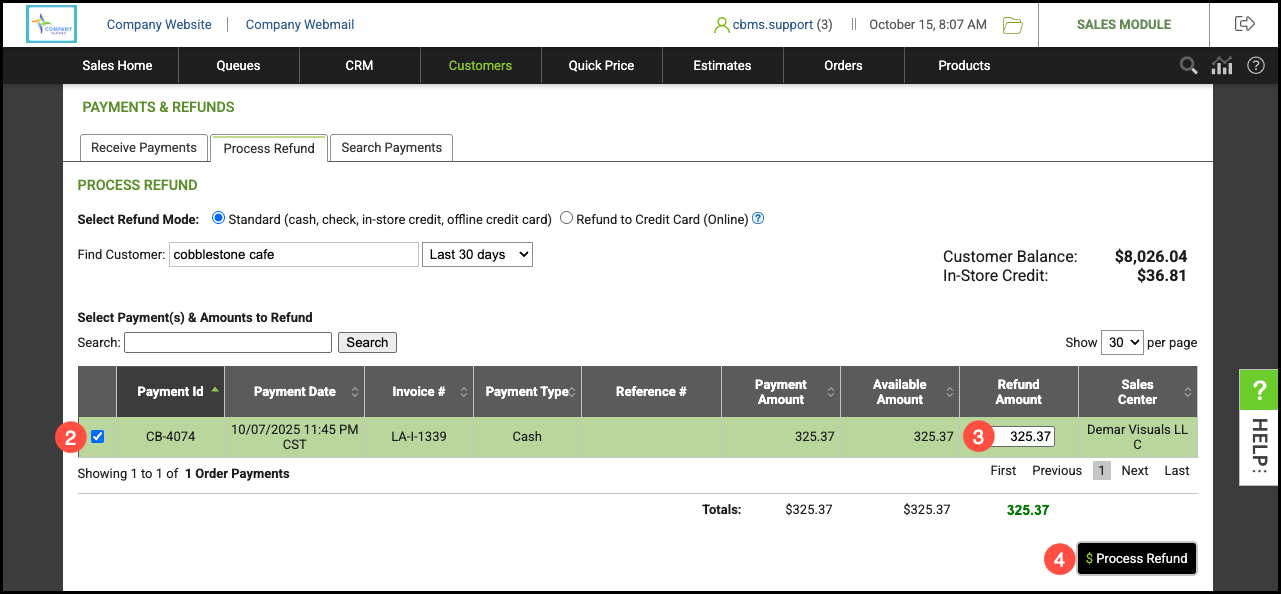1281x594 pixels.
Task: Click the green 325.37 refund total
Action: point(1028,510)
